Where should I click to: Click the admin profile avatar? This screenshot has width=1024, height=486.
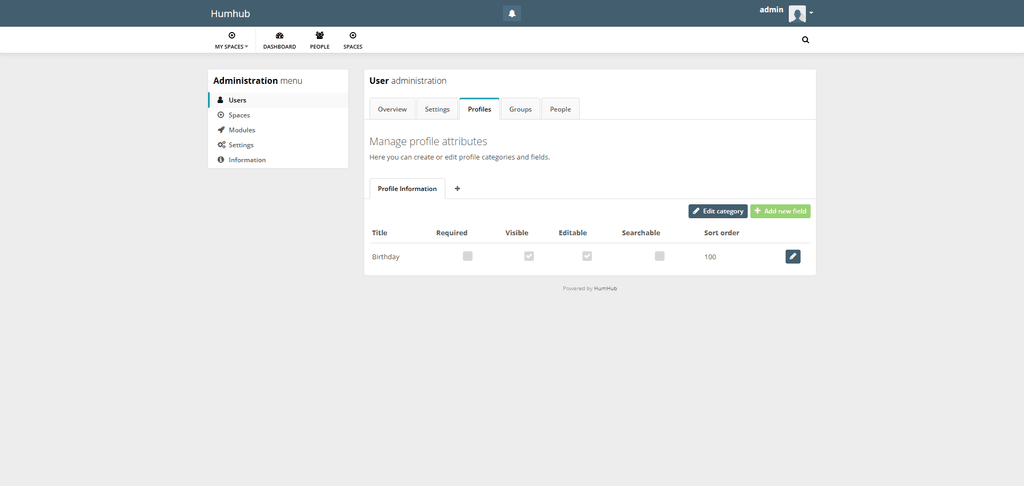coord(797,14)
